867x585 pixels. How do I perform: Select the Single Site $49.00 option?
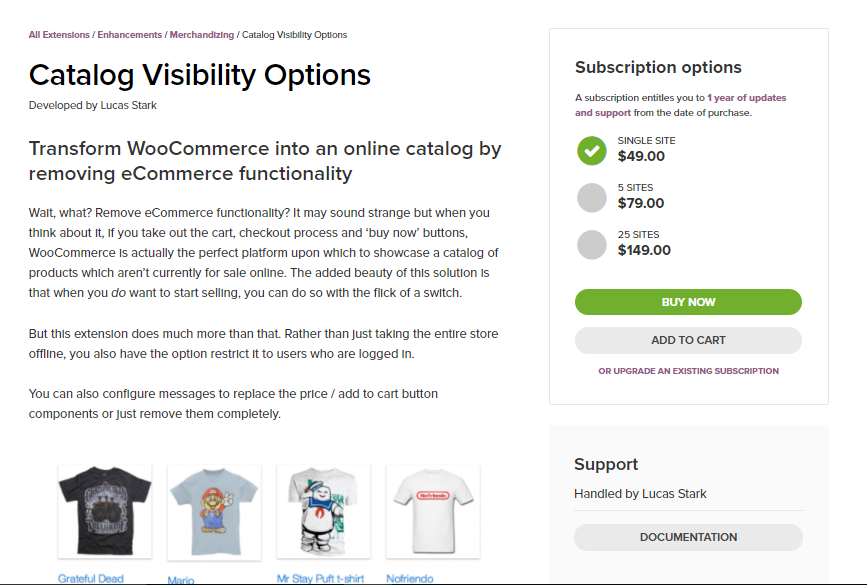coord(592,150)
